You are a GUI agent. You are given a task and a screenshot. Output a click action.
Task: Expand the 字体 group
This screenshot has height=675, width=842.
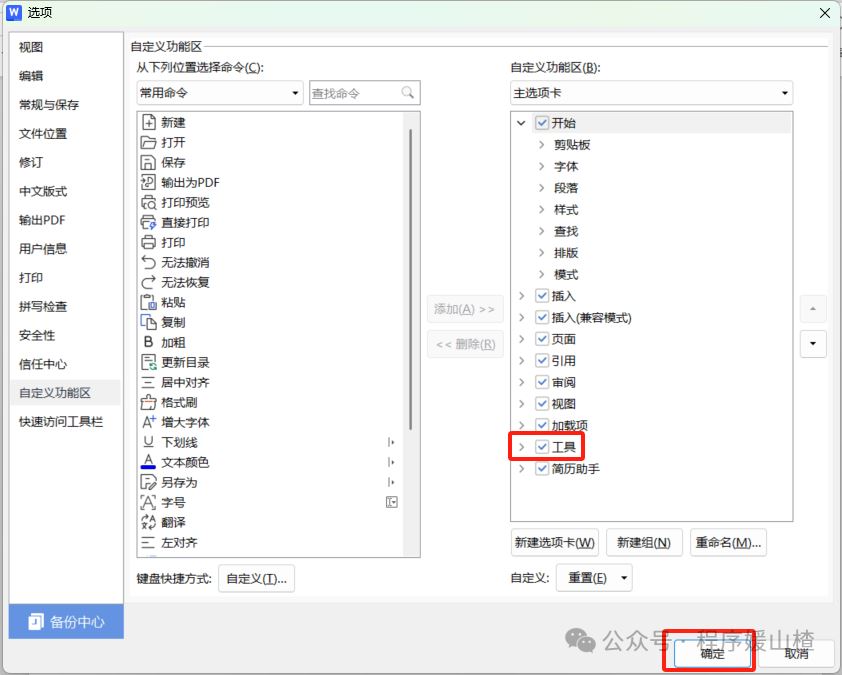[x=541, y=166]
